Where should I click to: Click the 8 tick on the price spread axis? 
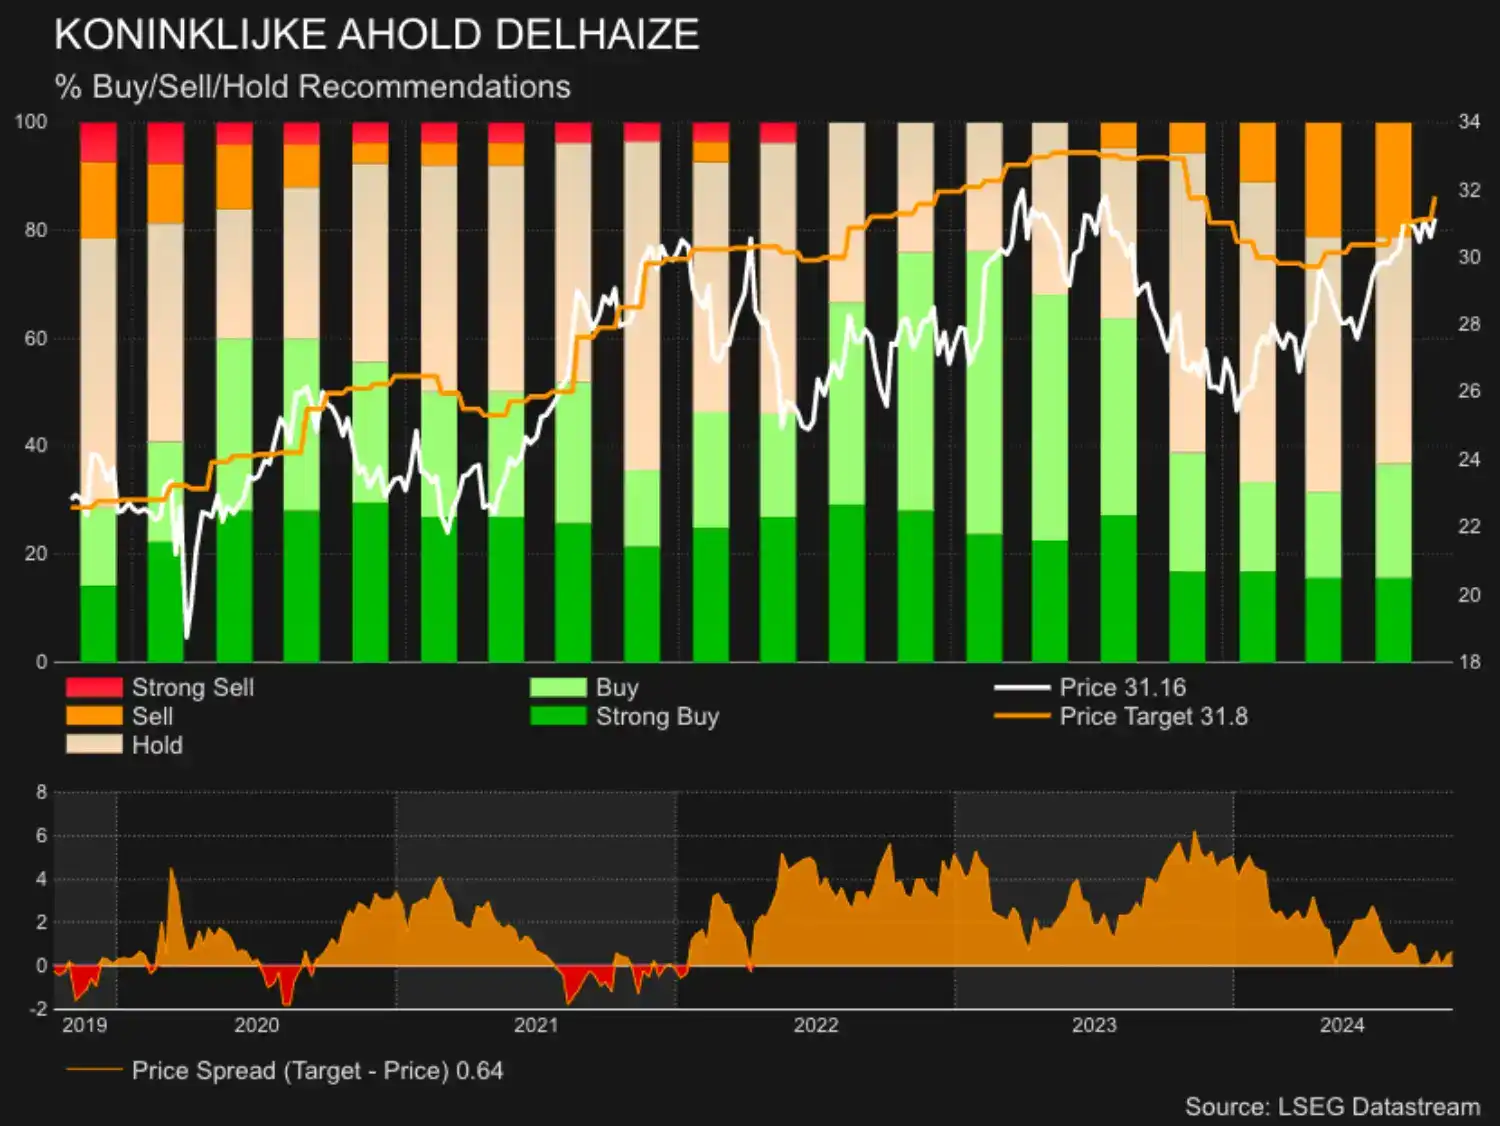click(x=42, y=792)
